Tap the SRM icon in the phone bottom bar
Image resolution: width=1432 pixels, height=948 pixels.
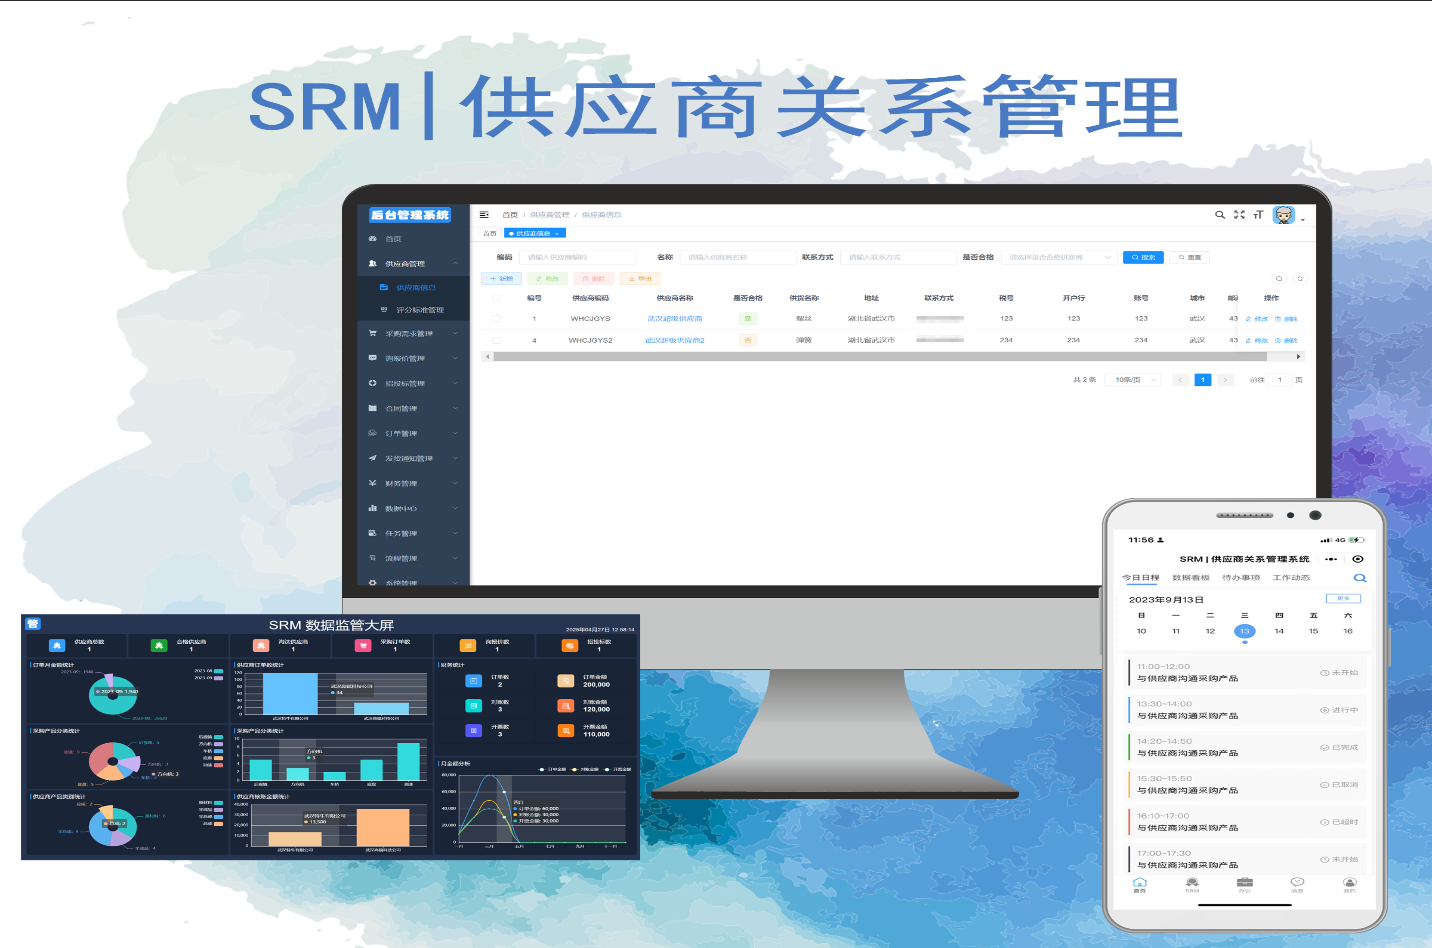(1192, 885)
